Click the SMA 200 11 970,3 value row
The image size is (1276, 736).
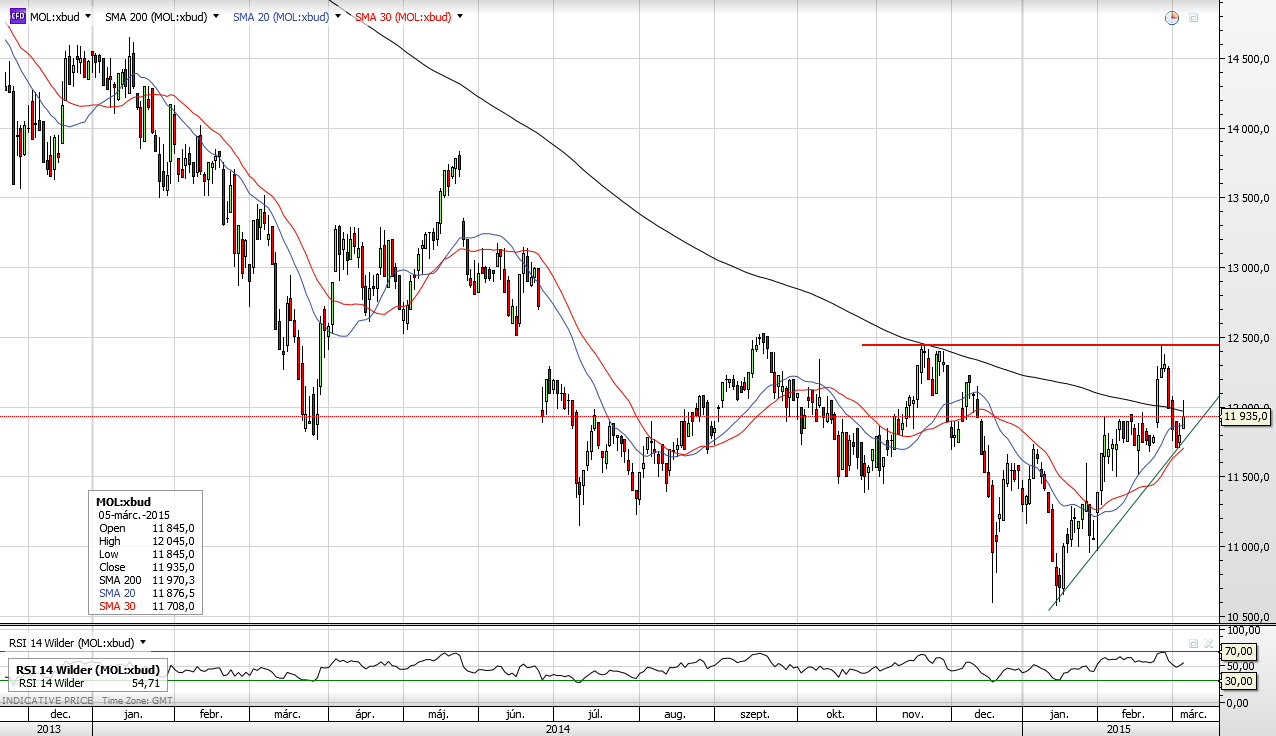146,580
